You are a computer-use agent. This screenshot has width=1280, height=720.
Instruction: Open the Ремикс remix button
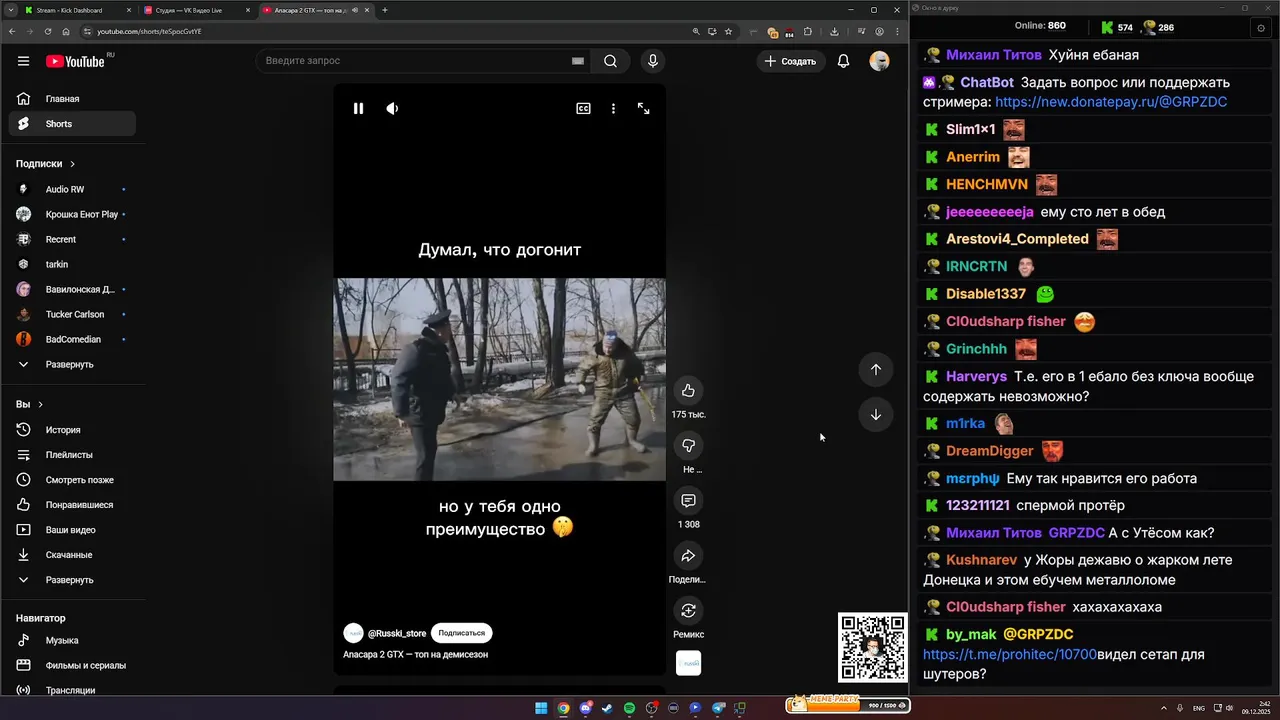[688, 611]
